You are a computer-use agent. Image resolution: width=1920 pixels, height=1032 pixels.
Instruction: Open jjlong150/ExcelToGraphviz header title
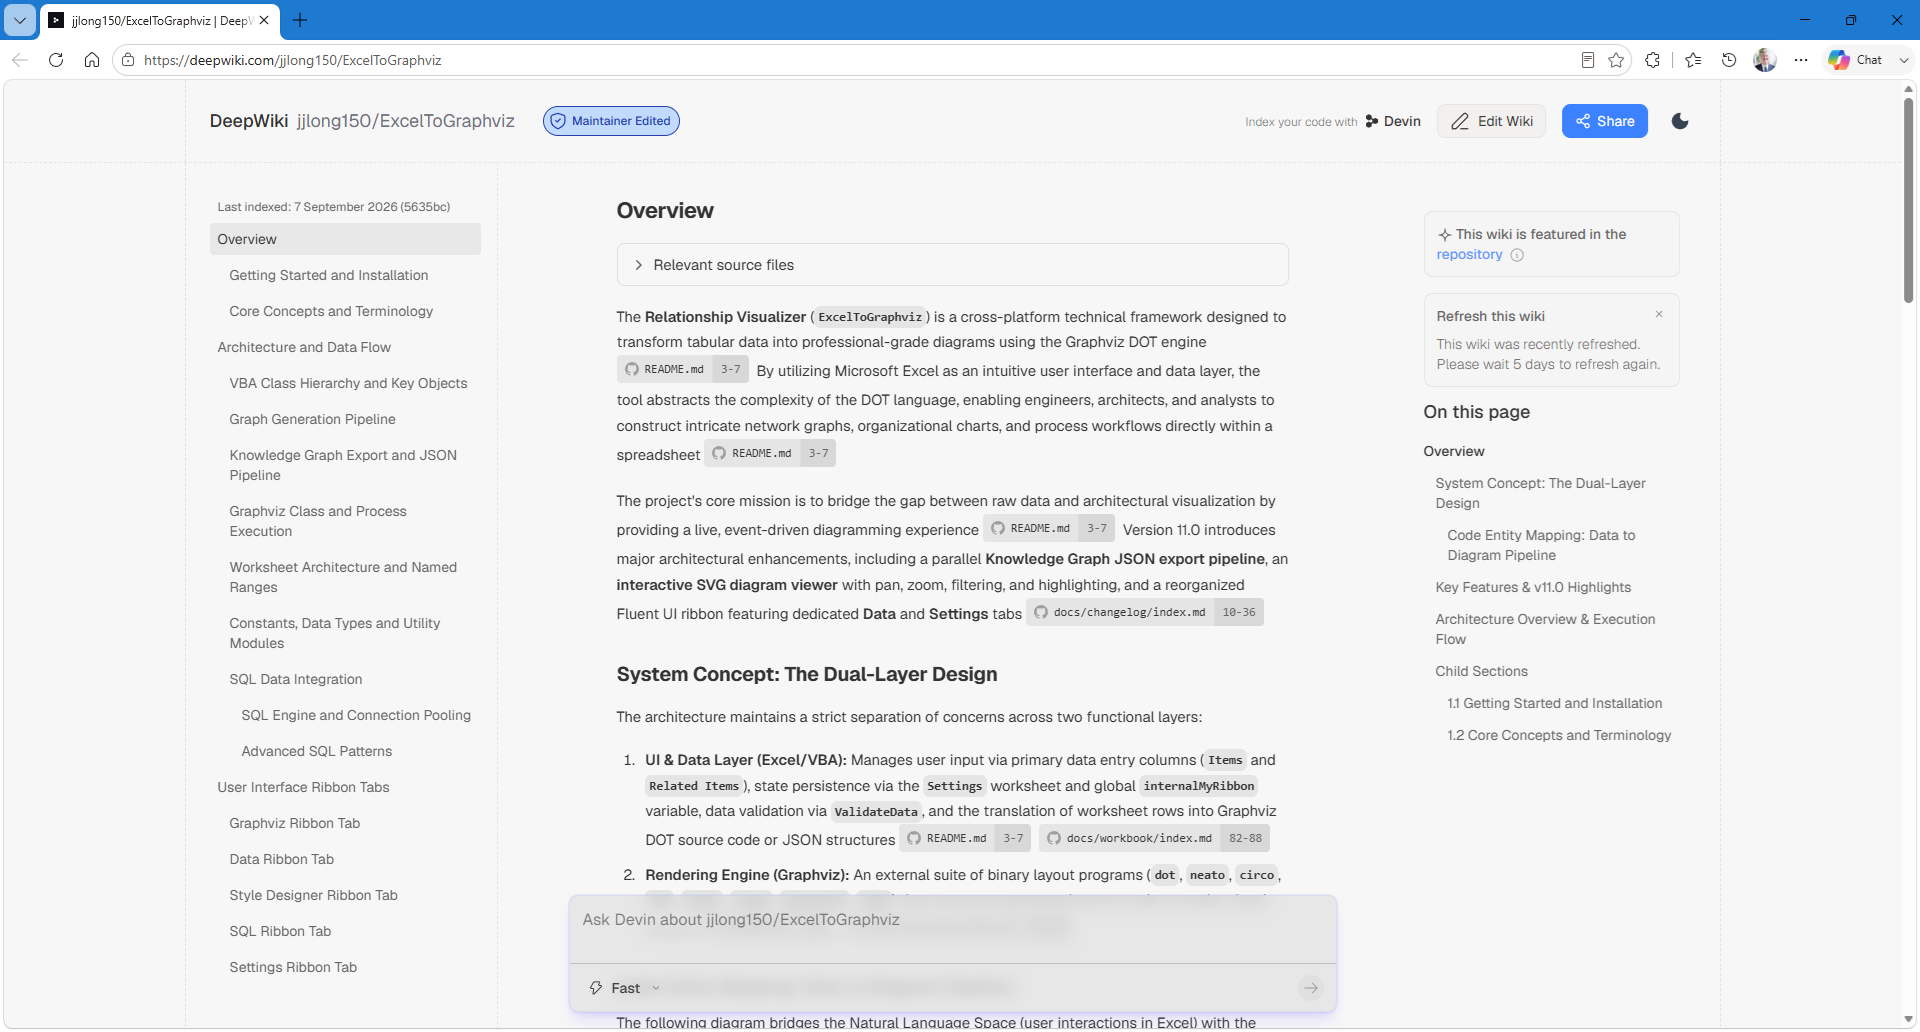[x=405, y=121]
